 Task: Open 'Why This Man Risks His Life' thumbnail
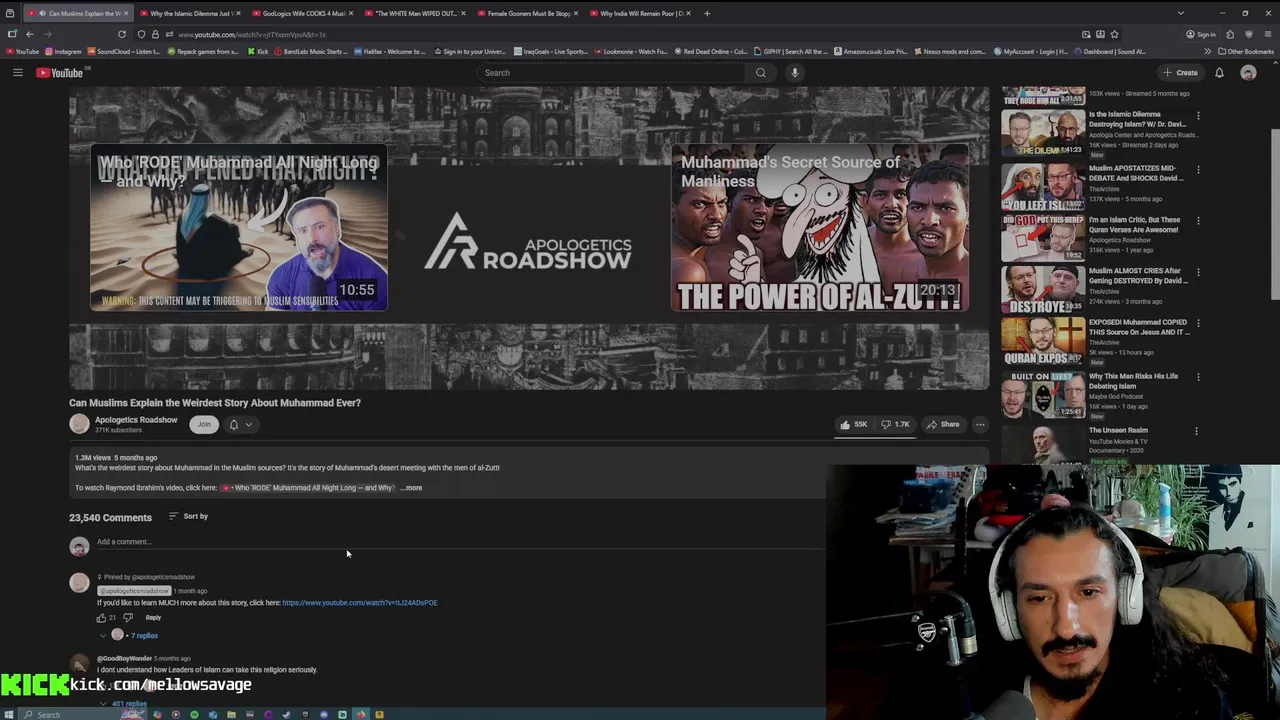click(x=1043, y=394)
